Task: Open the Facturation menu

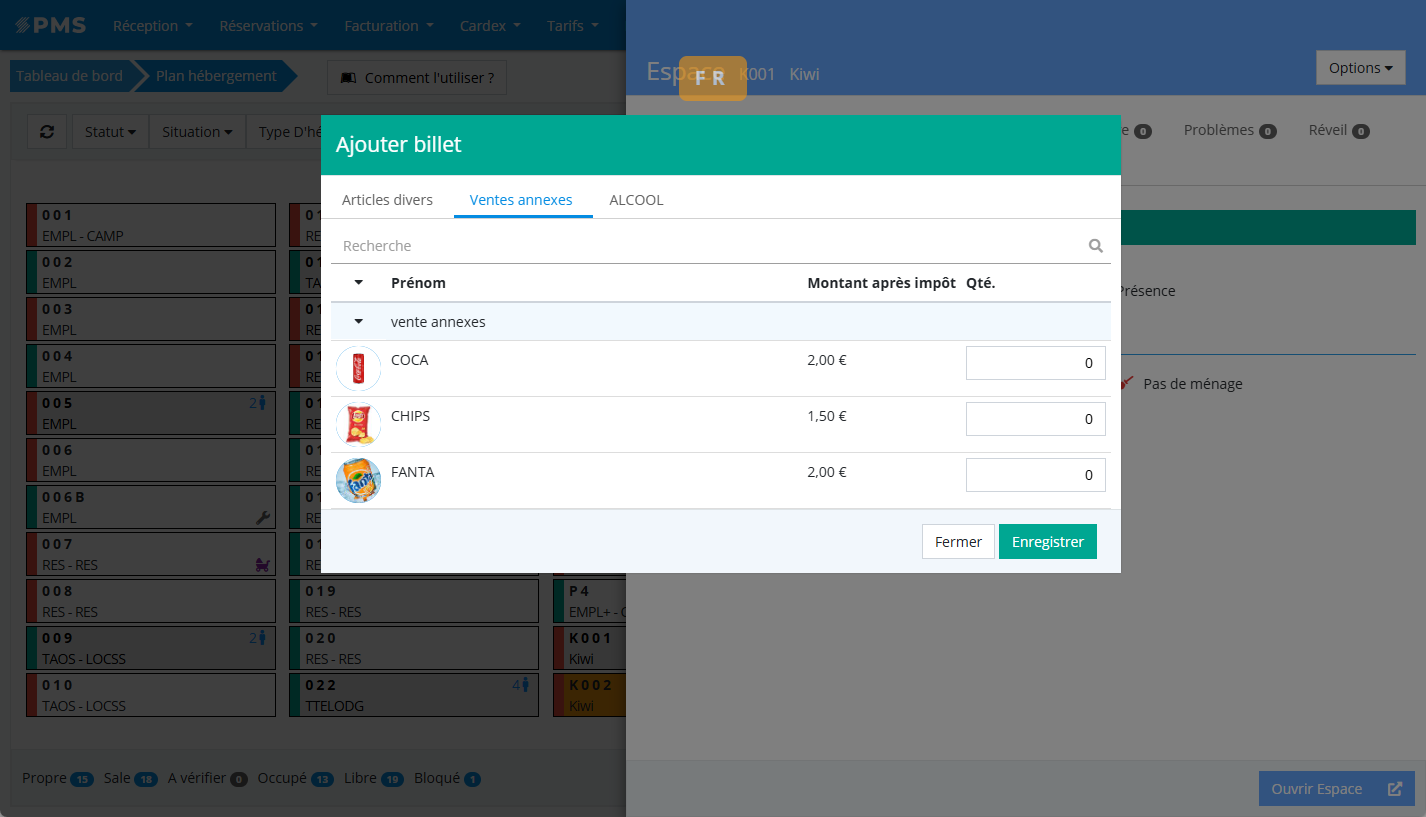Action: point(388,26)
